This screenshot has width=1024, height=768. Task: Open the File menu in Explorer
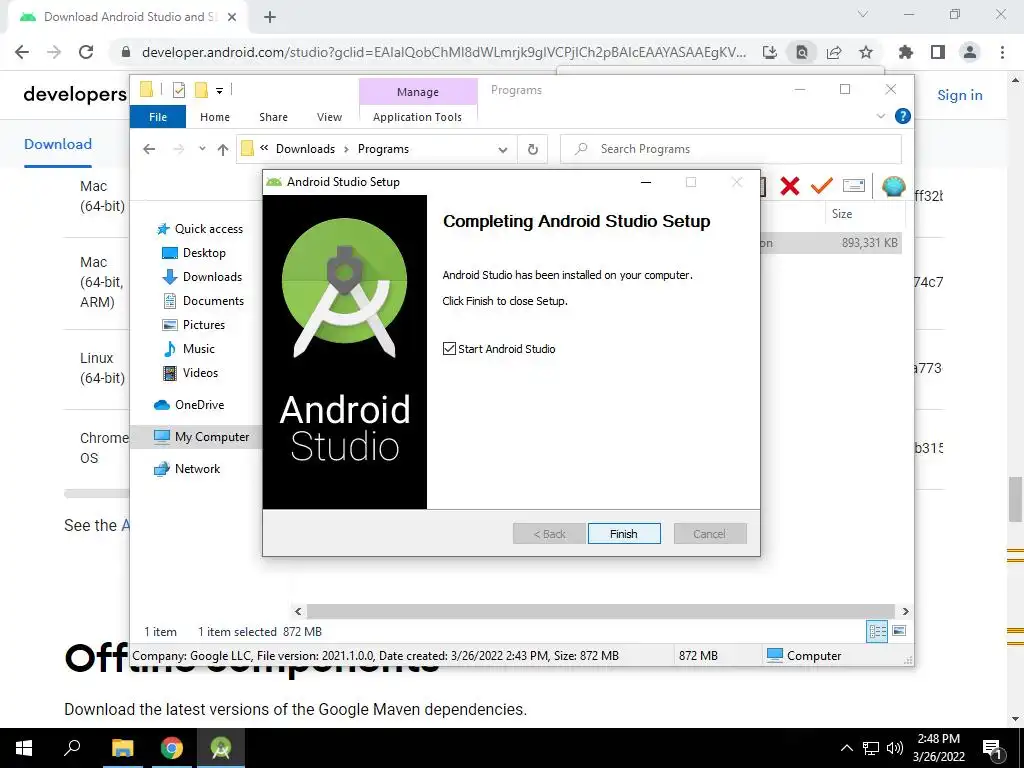[x=158, y=117]
